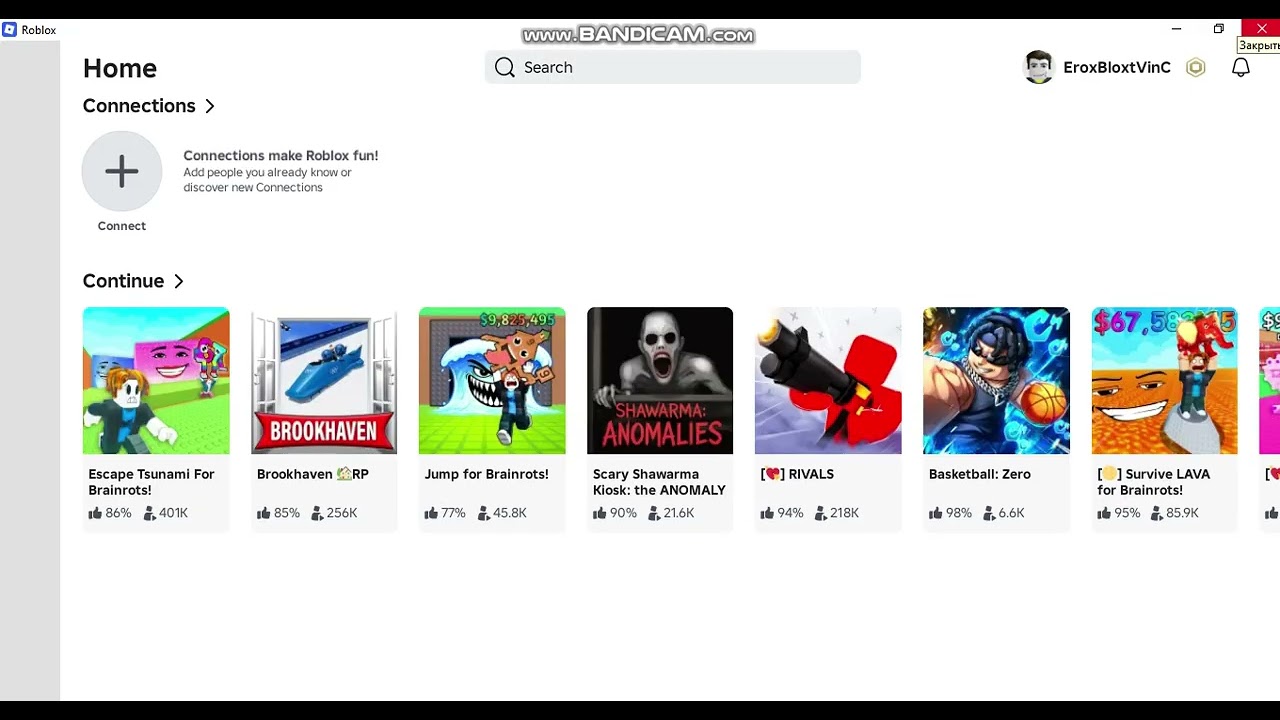Image resolution: width=1280 pixels, height=720 pixels.
Task: Click the Brookhaven RP title text
Action: click(x=313, y=474)
